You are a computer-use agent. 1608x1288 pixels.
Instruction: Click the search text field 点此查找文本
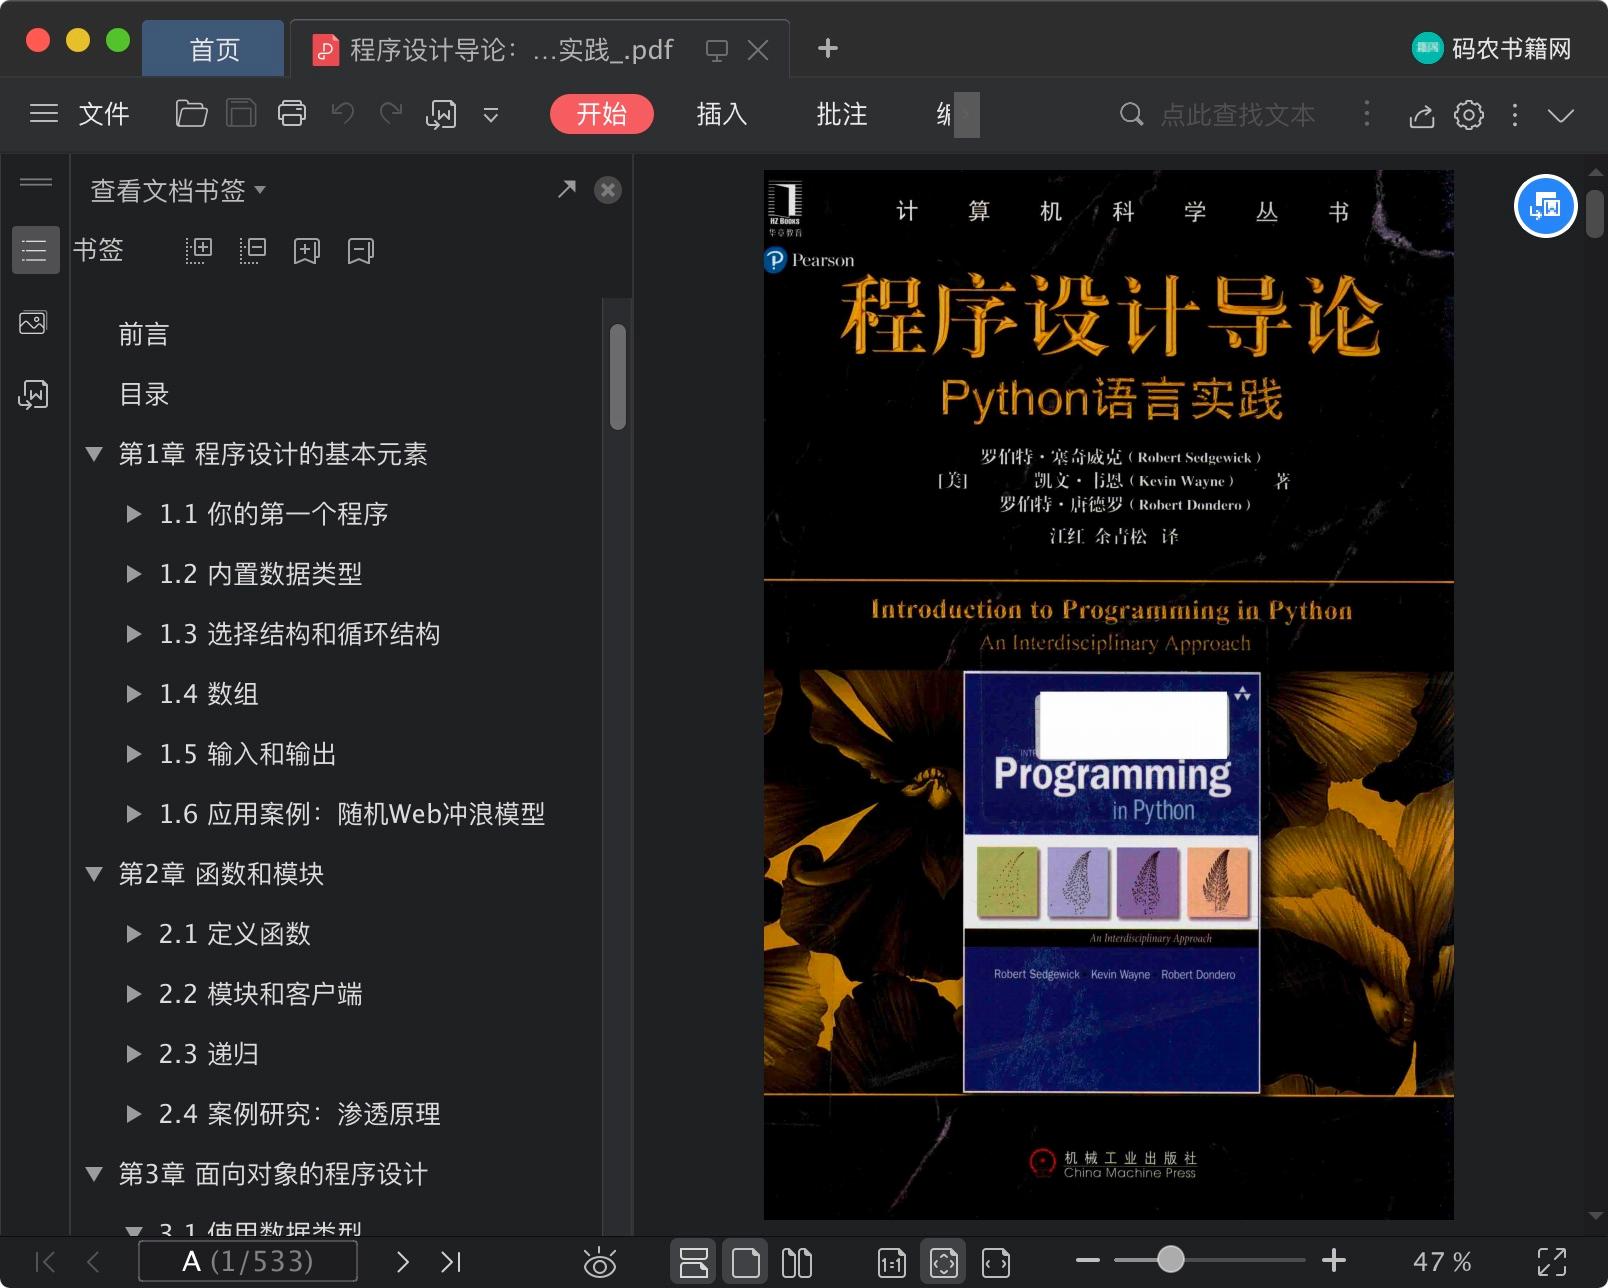1238,115
